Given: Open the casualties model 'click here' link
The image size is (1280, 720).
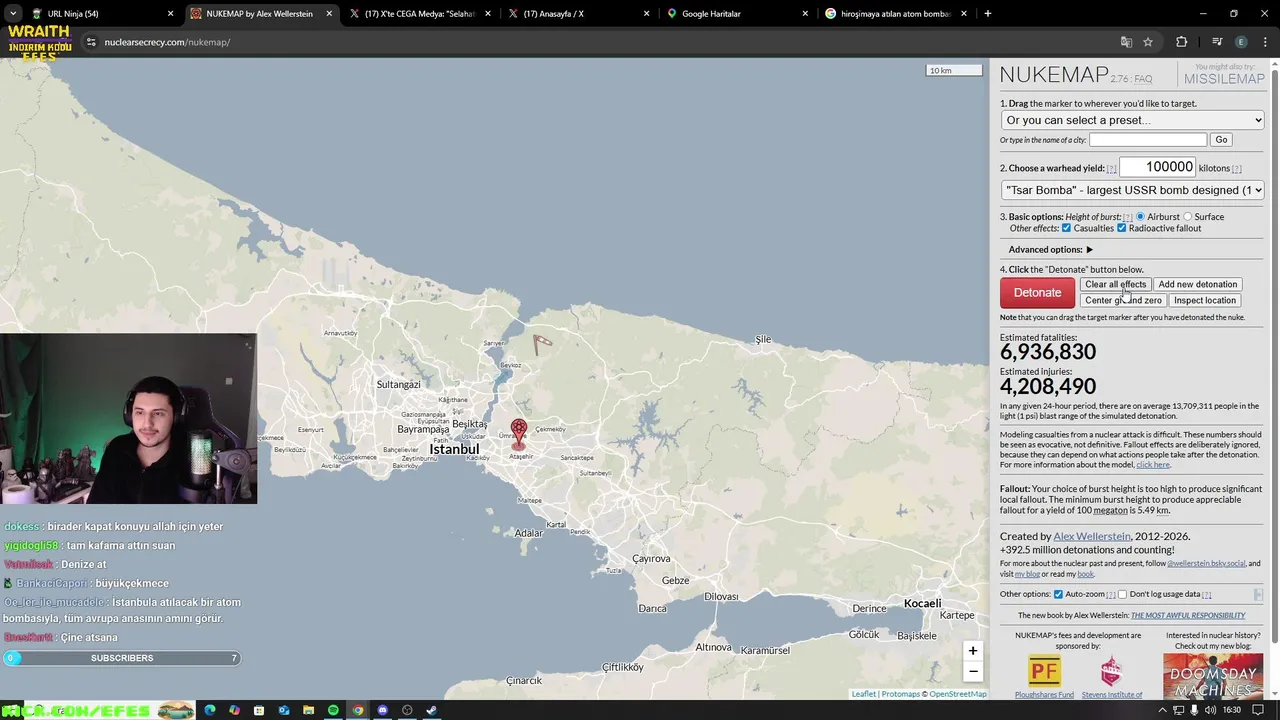Looking at the screenshot, I should [x=1152, y=465].
